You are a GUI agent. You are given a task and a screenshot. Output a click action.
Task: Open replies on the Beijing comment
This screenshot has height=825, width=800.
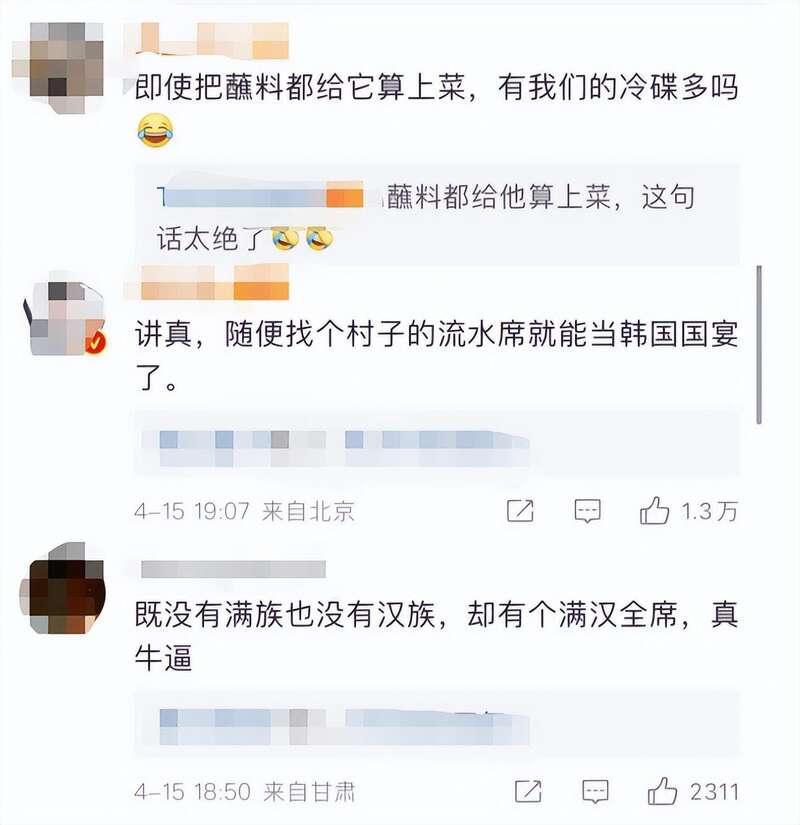click(x=587, y=511)
